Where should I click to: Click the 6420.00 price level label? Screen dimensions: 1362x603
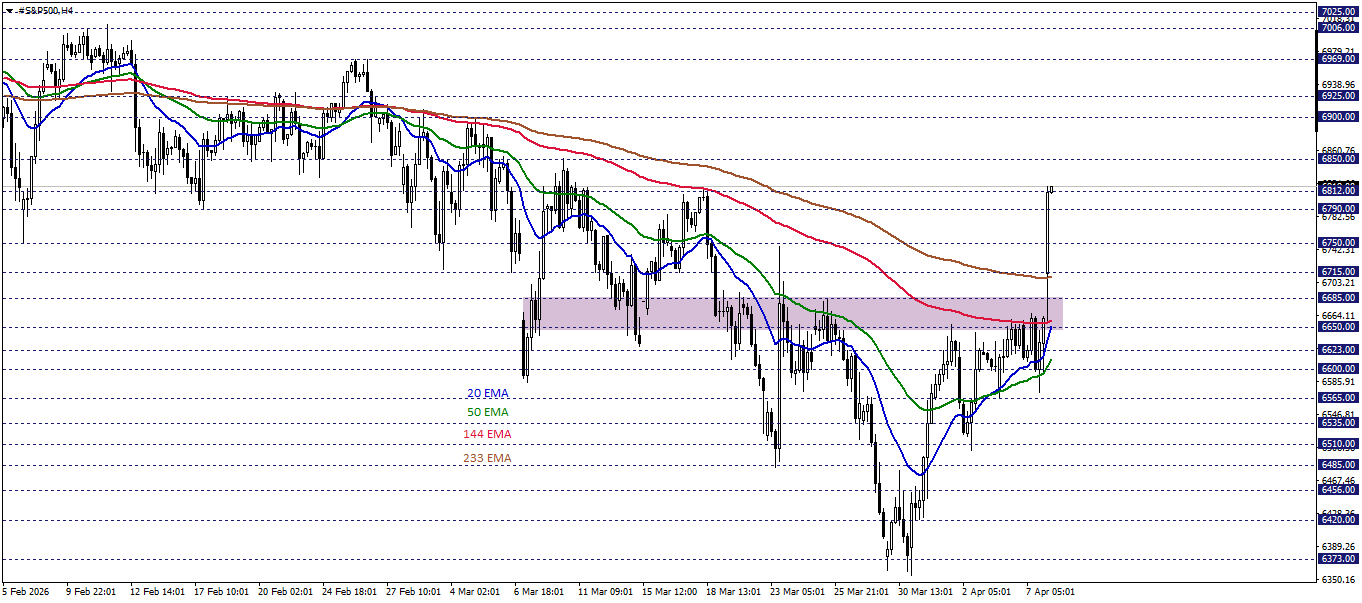tap(1337, 518)
